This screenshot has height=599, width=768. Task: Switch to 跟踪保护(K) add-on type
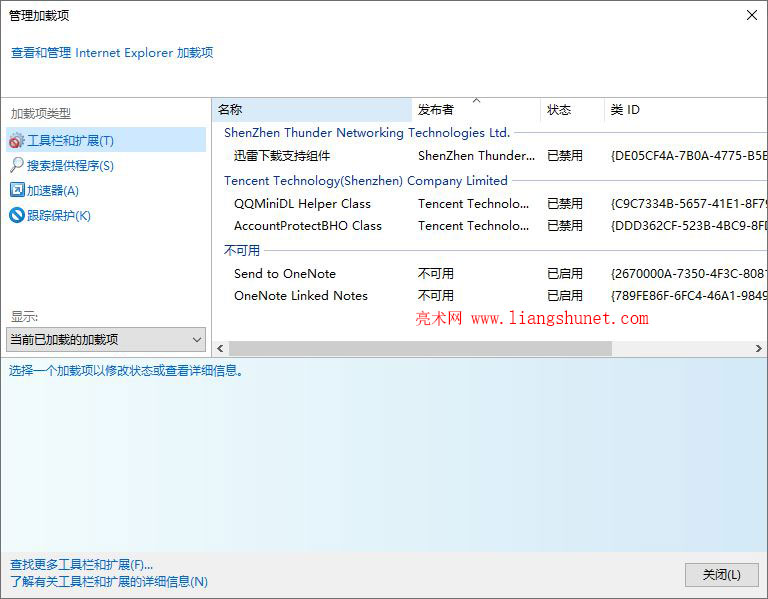click(x=59, y=216)
